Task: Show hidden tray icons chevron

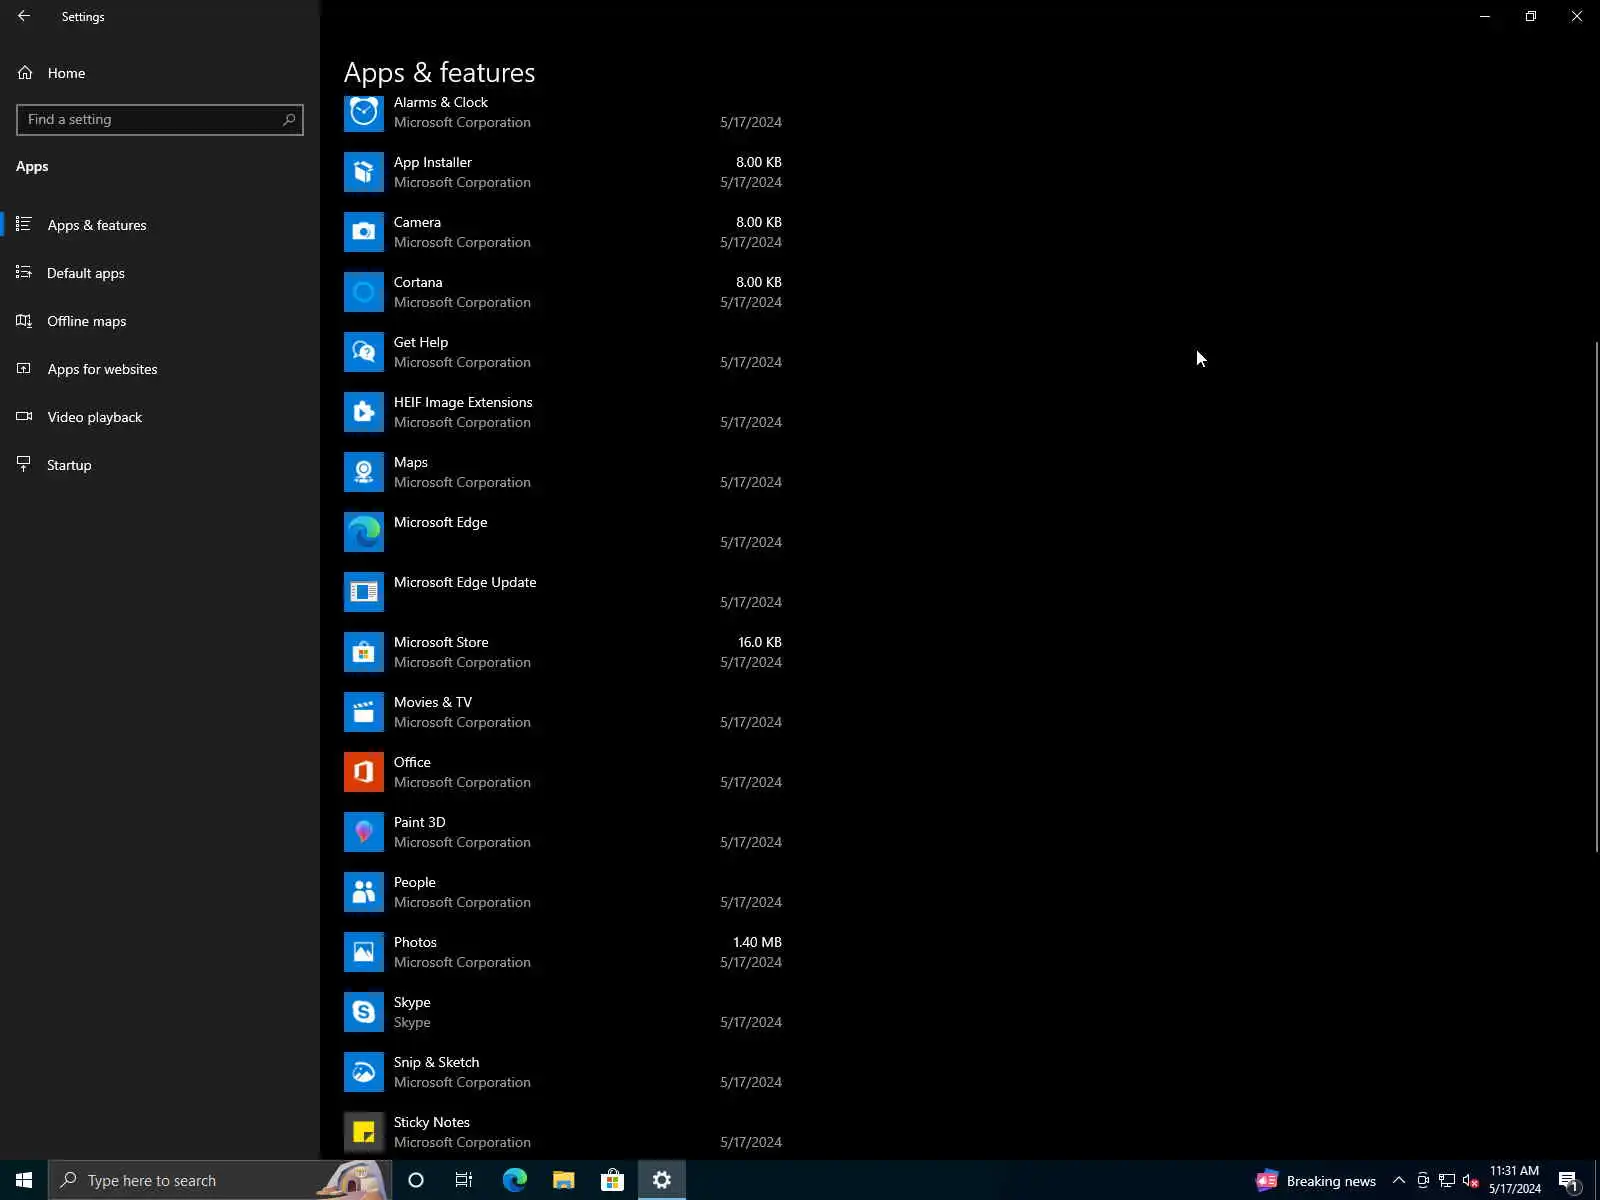Action: 1399,1181
